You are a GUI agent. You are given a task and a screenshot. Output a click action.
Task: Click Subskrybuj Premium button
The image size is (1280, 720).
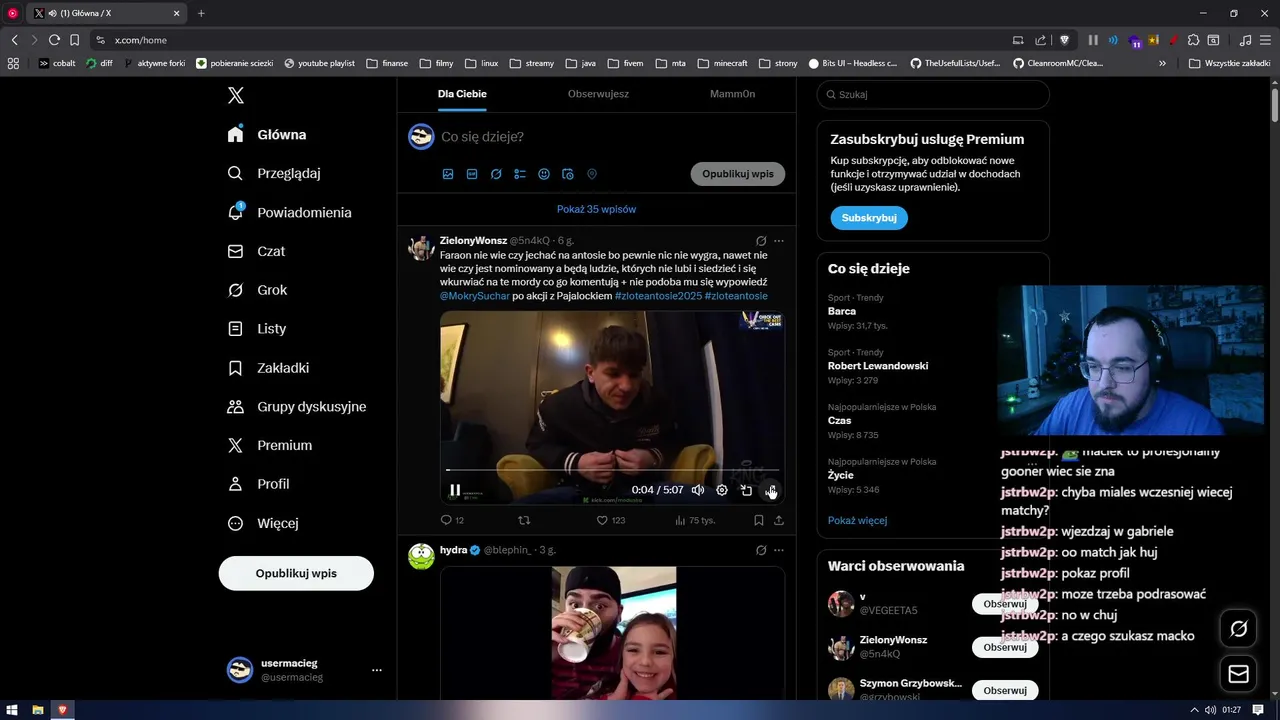869,218
